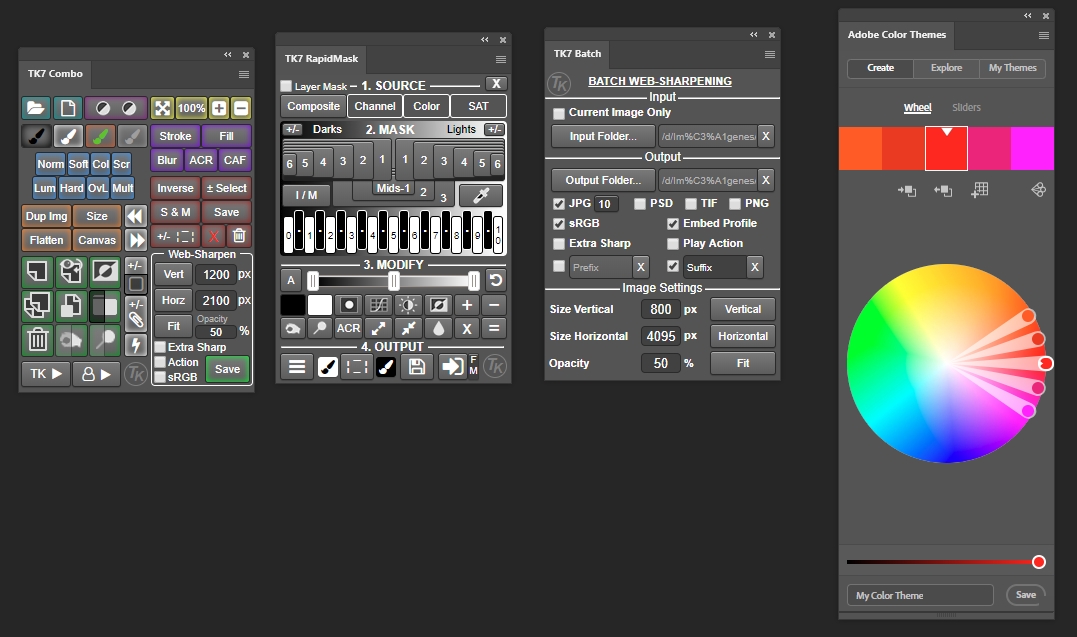Click the eyedropper icon in RapidMask
Viewport: 1077px width, 637px height.
(x=481, y=195)
